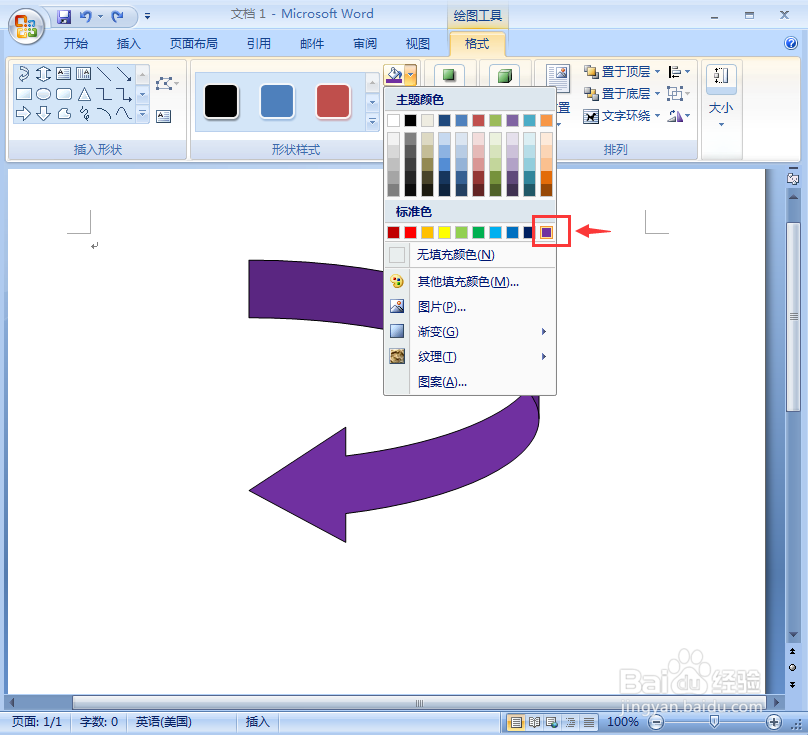808x735 pixels.
Task: Apply the black shape style
Action: [x=221, y=102]
